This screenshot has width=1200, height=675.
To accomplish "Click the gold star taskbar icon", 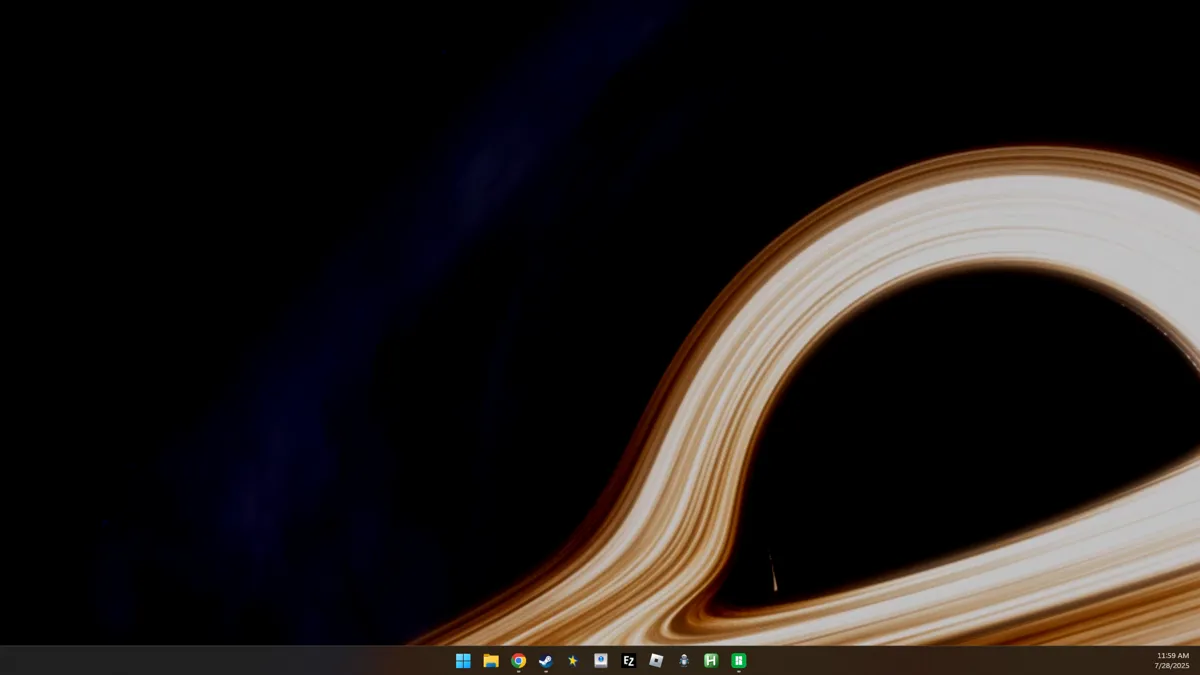I will coord(573,661).
